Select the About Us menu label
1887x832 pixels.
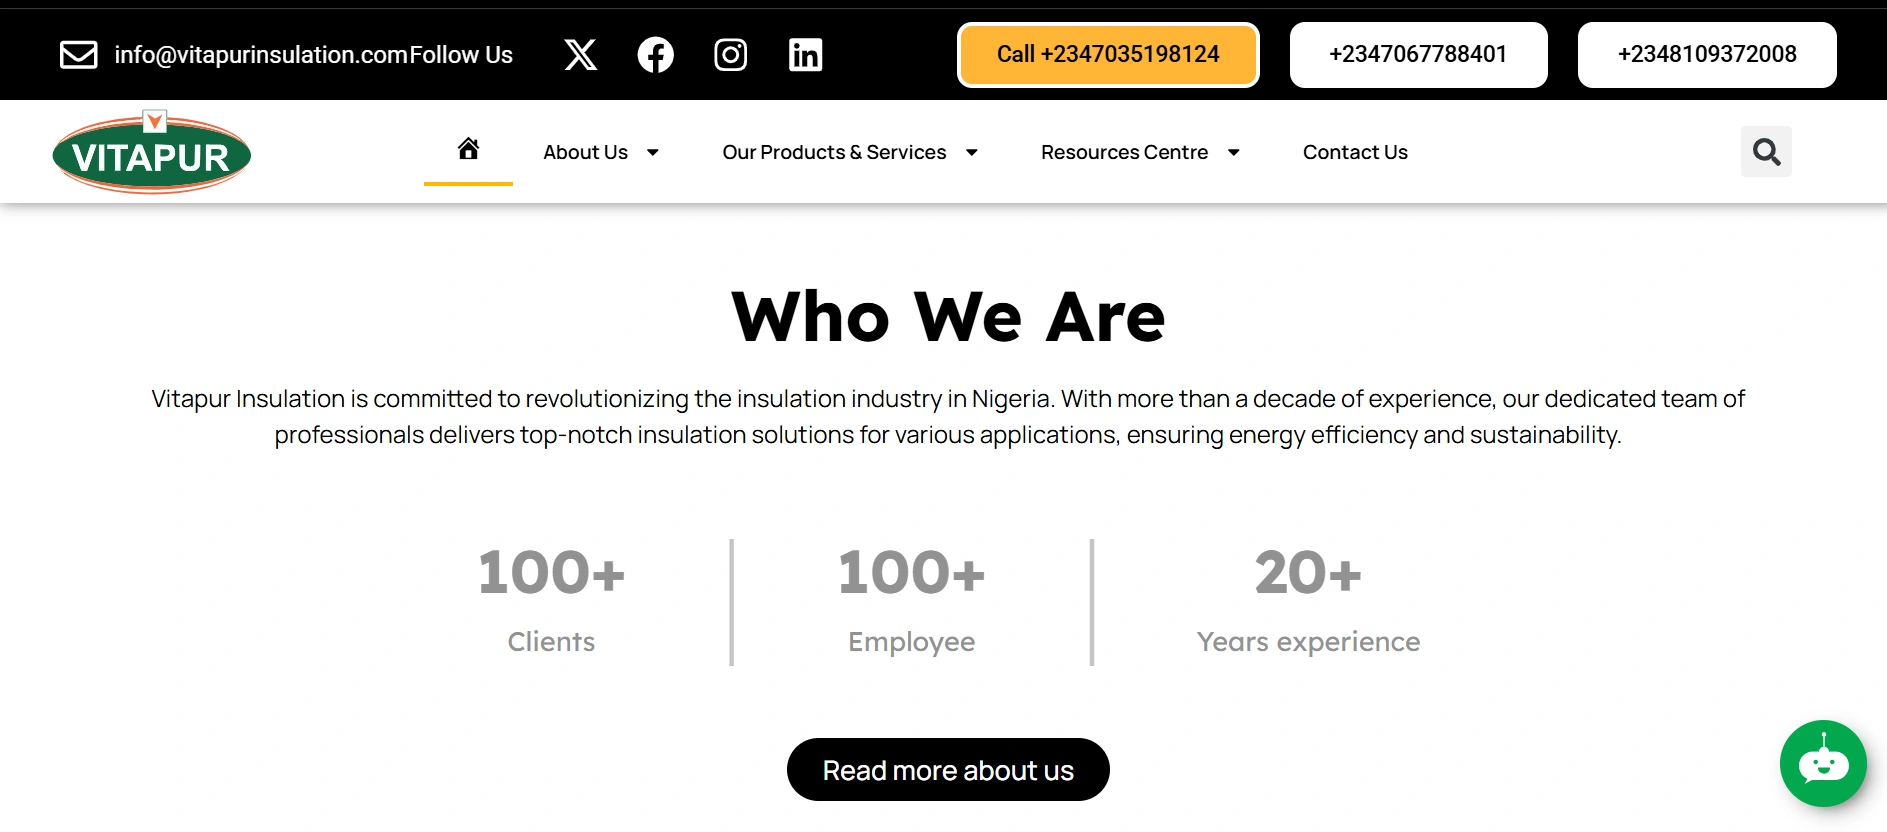click(585, 153)
